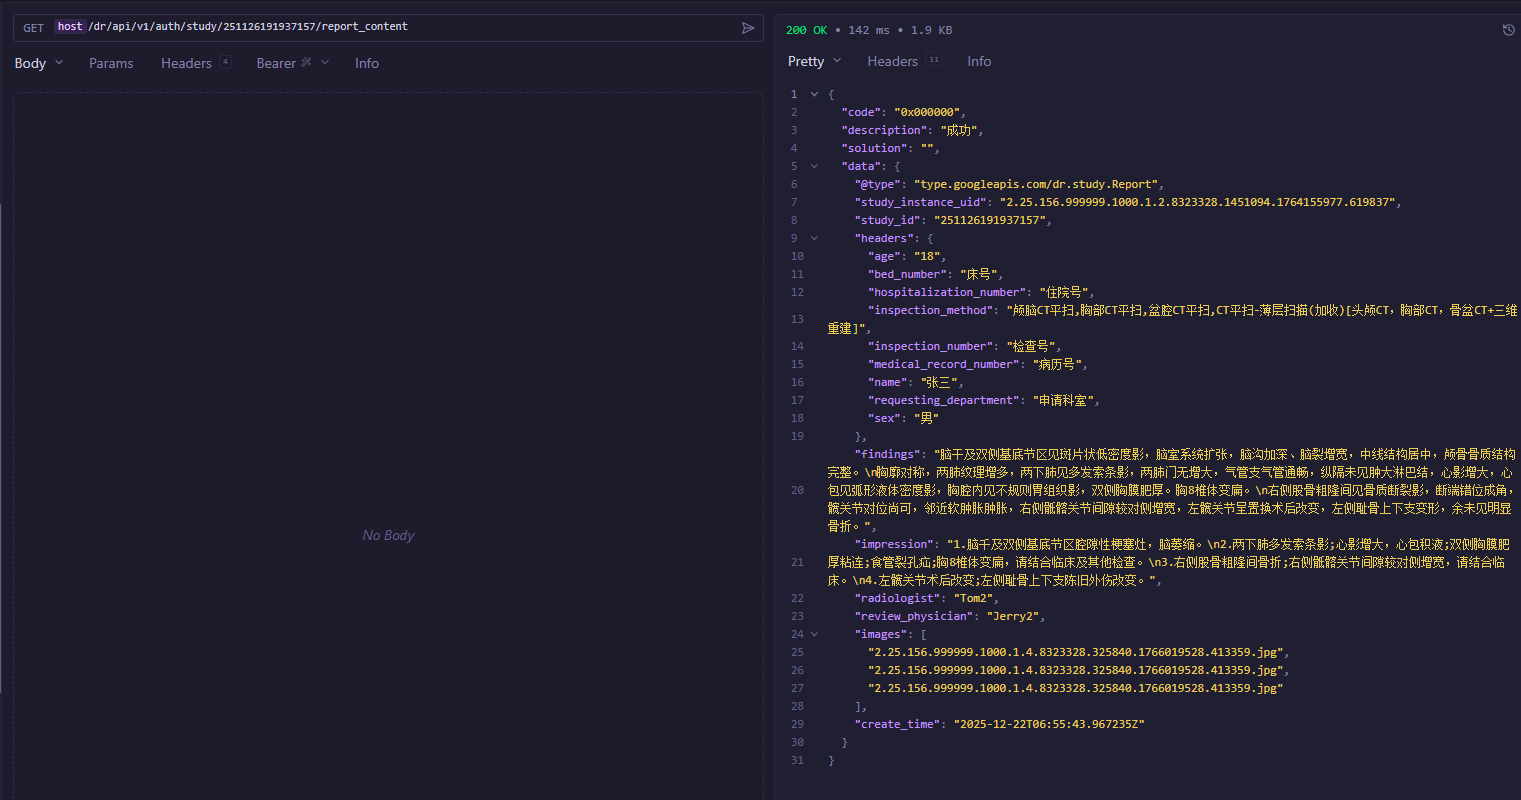Click the magic wand icon beside Bearer
The height and width of the screenshot is (800, 1521).
click(307, 62)
